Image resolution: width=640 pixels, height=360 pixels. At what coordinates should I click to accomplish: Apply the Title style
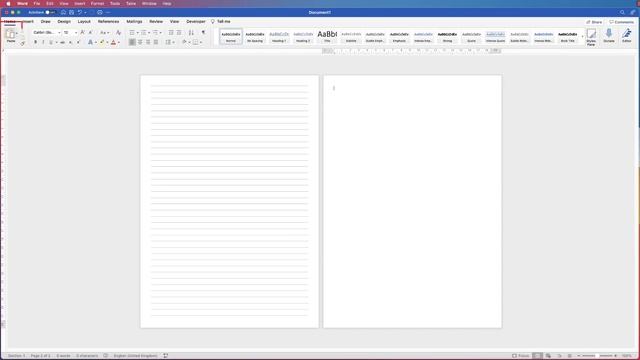pyautogui.click(x=327, y=37)
